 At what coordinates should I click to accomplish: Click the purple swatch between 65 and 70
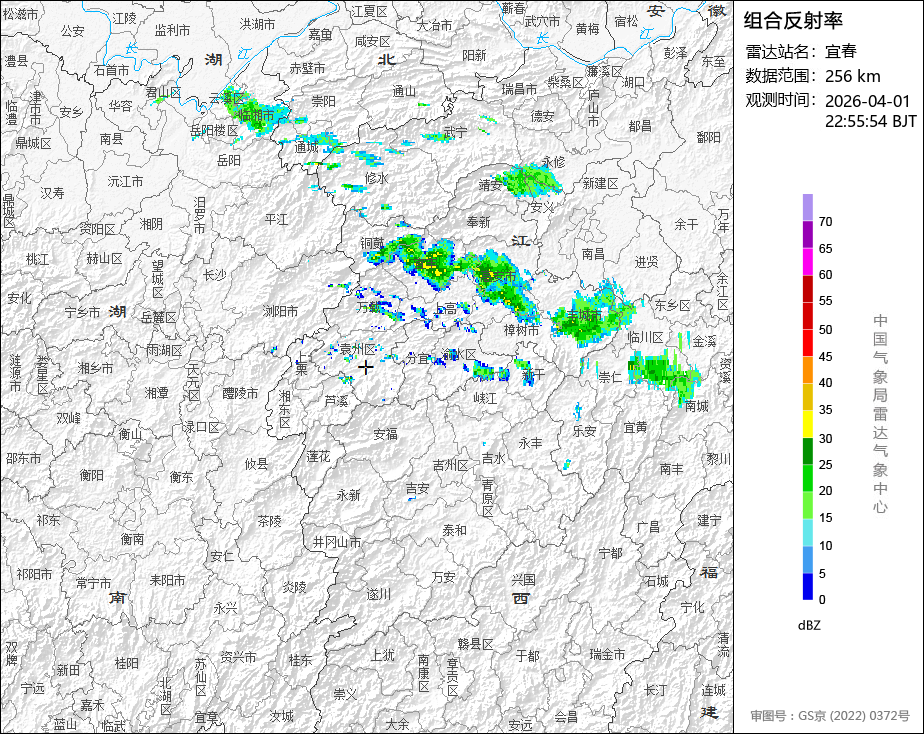click(x=807, y=234)
